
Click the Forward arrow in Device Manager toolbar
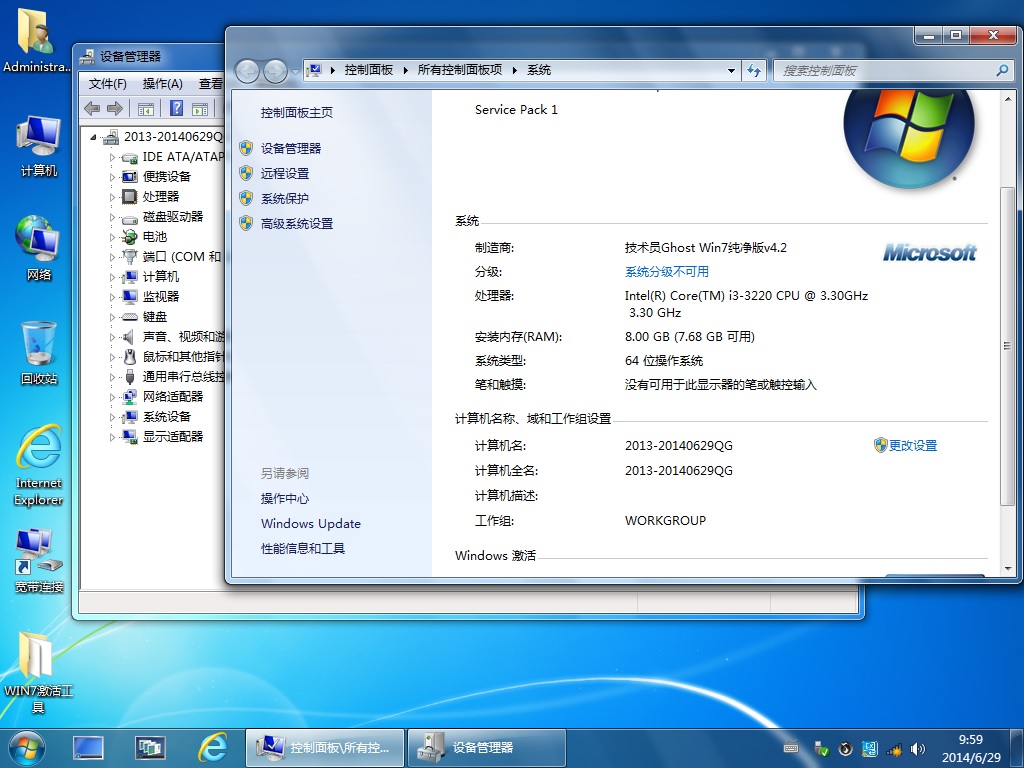pyautogui.click(x=115, y=108)
